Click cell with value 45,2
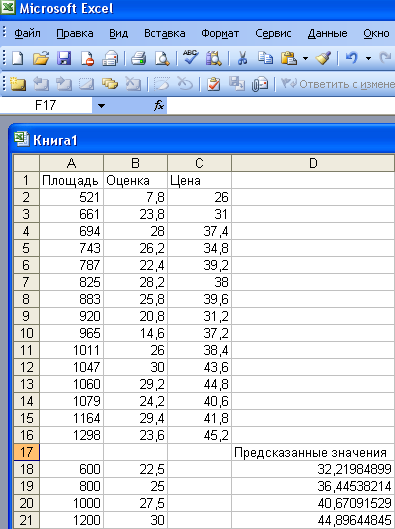The image size is (395, 529). pyautogui.click(x=199, y=435)
